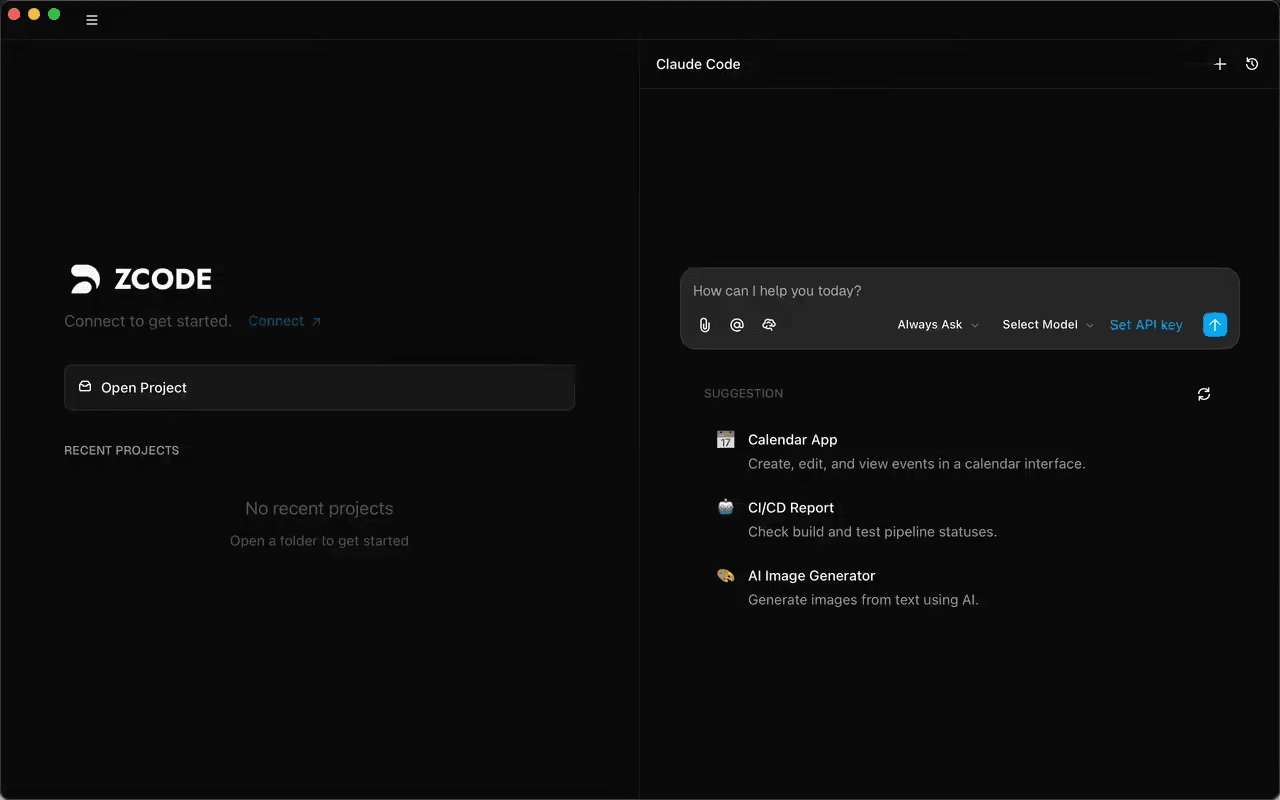Open the @ mention picker

tap(737, 324)
